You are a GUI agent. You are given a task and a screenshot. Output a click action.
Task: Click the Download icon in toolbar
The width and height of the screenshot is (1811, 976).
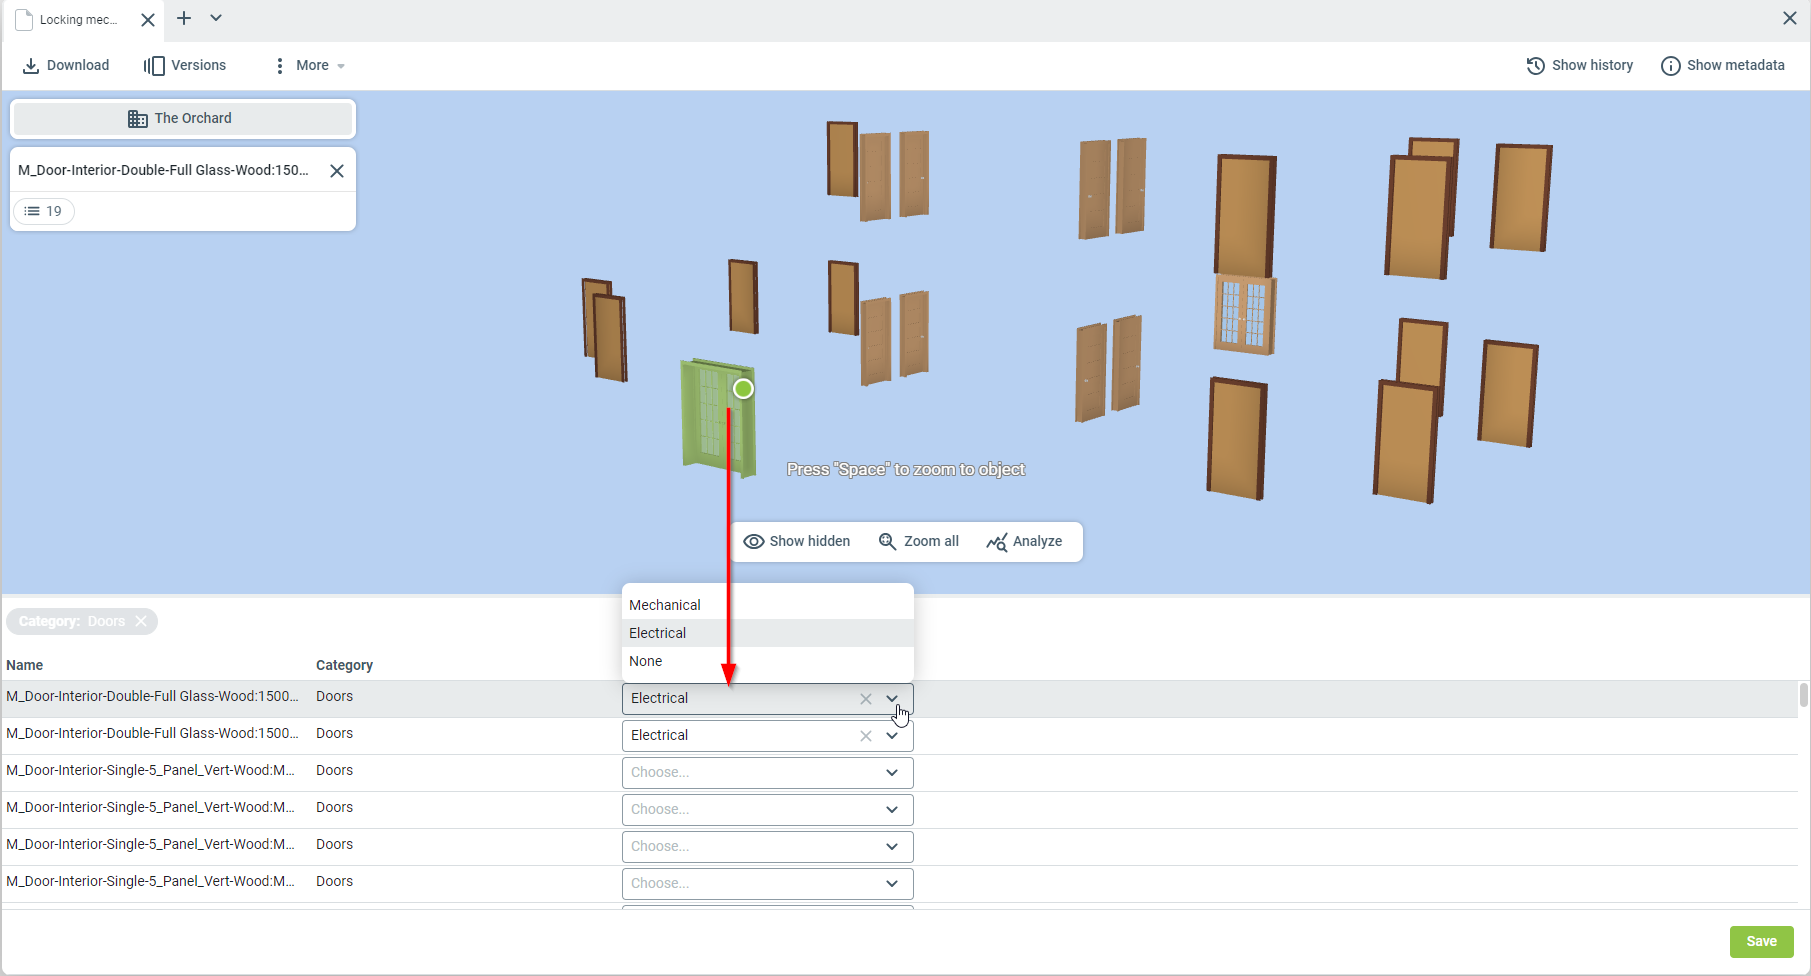click(31, 66)
